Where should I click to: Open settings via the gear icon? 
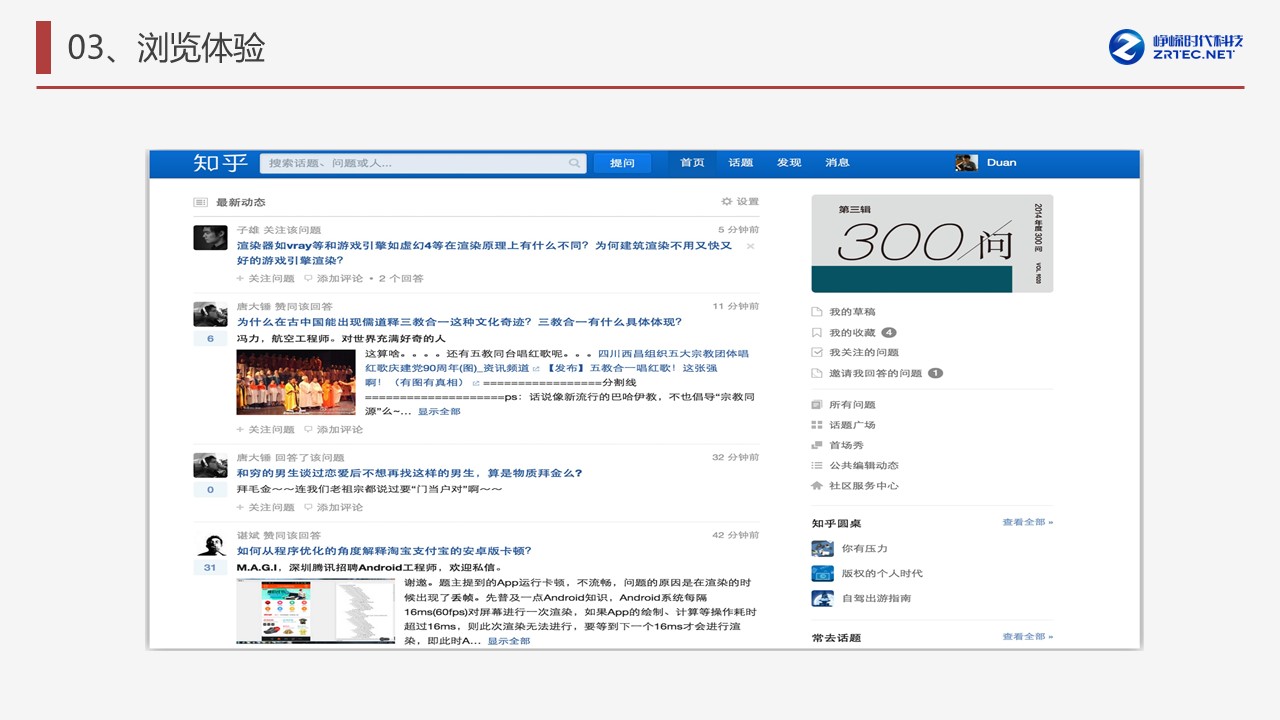point(727,202)
